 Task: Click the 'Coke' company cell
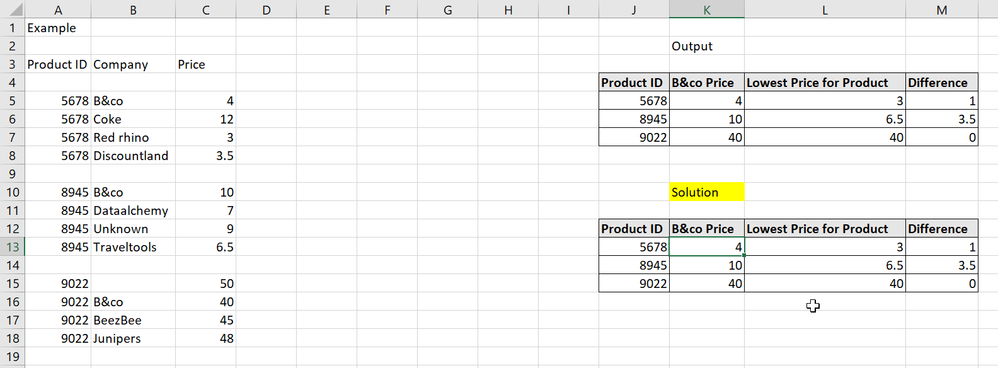coord(133,119)
